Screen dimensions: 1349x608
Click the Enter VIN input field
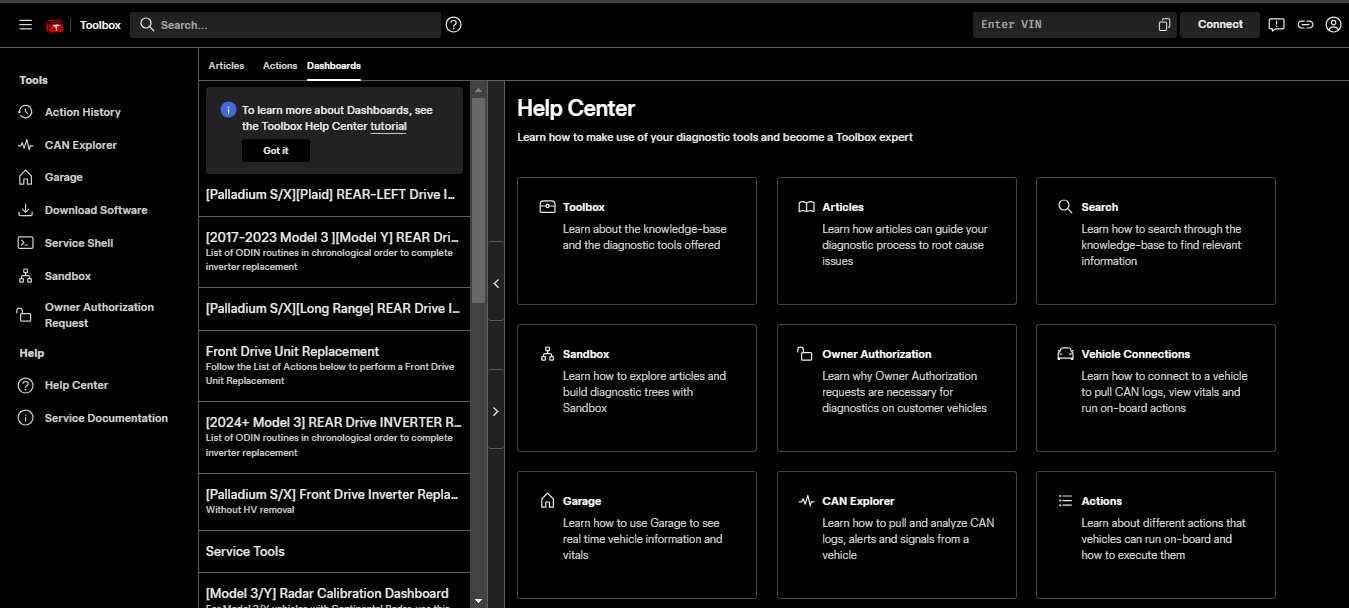1065,25
